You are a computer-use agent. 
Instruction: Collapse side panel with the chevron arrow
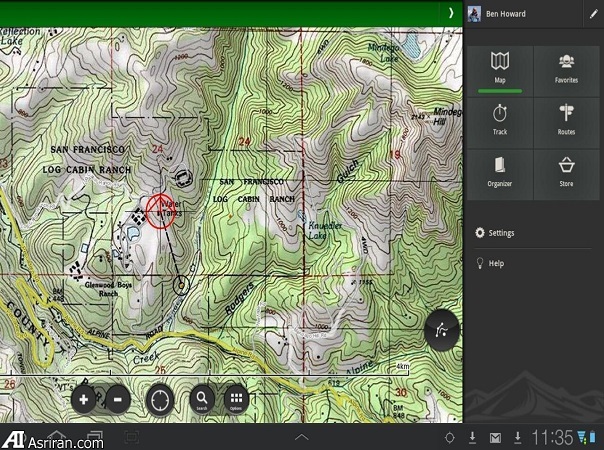coord(450,13)
